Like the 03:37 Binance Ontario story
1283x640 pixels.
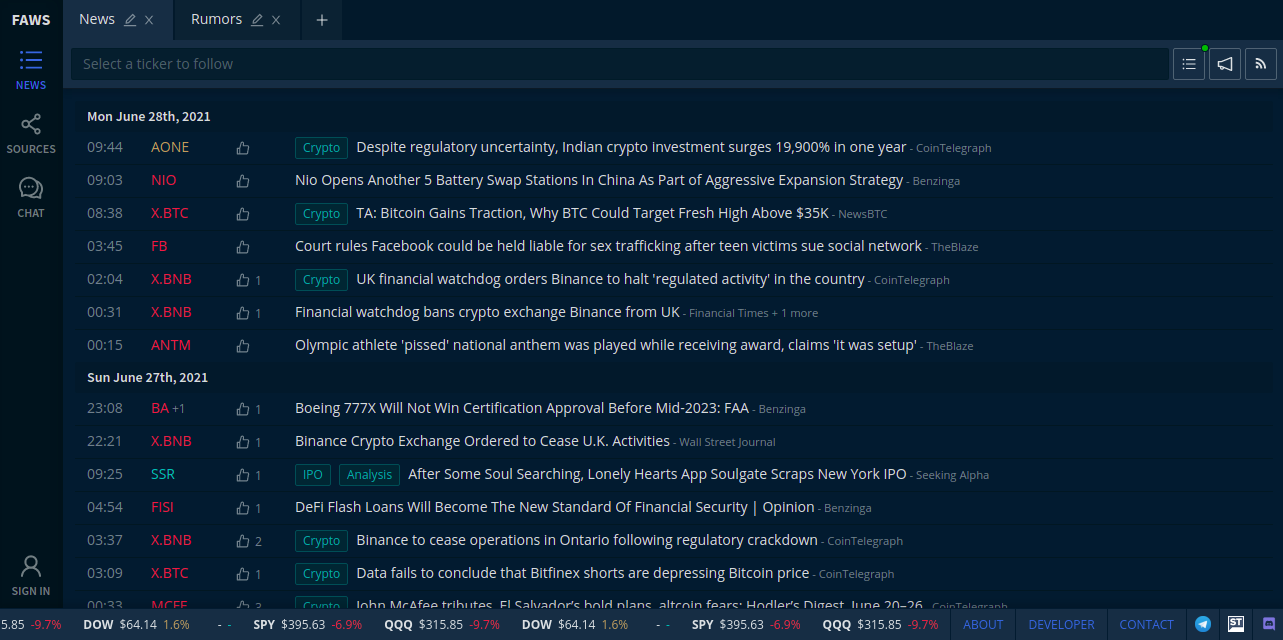(x=242, y=541)
